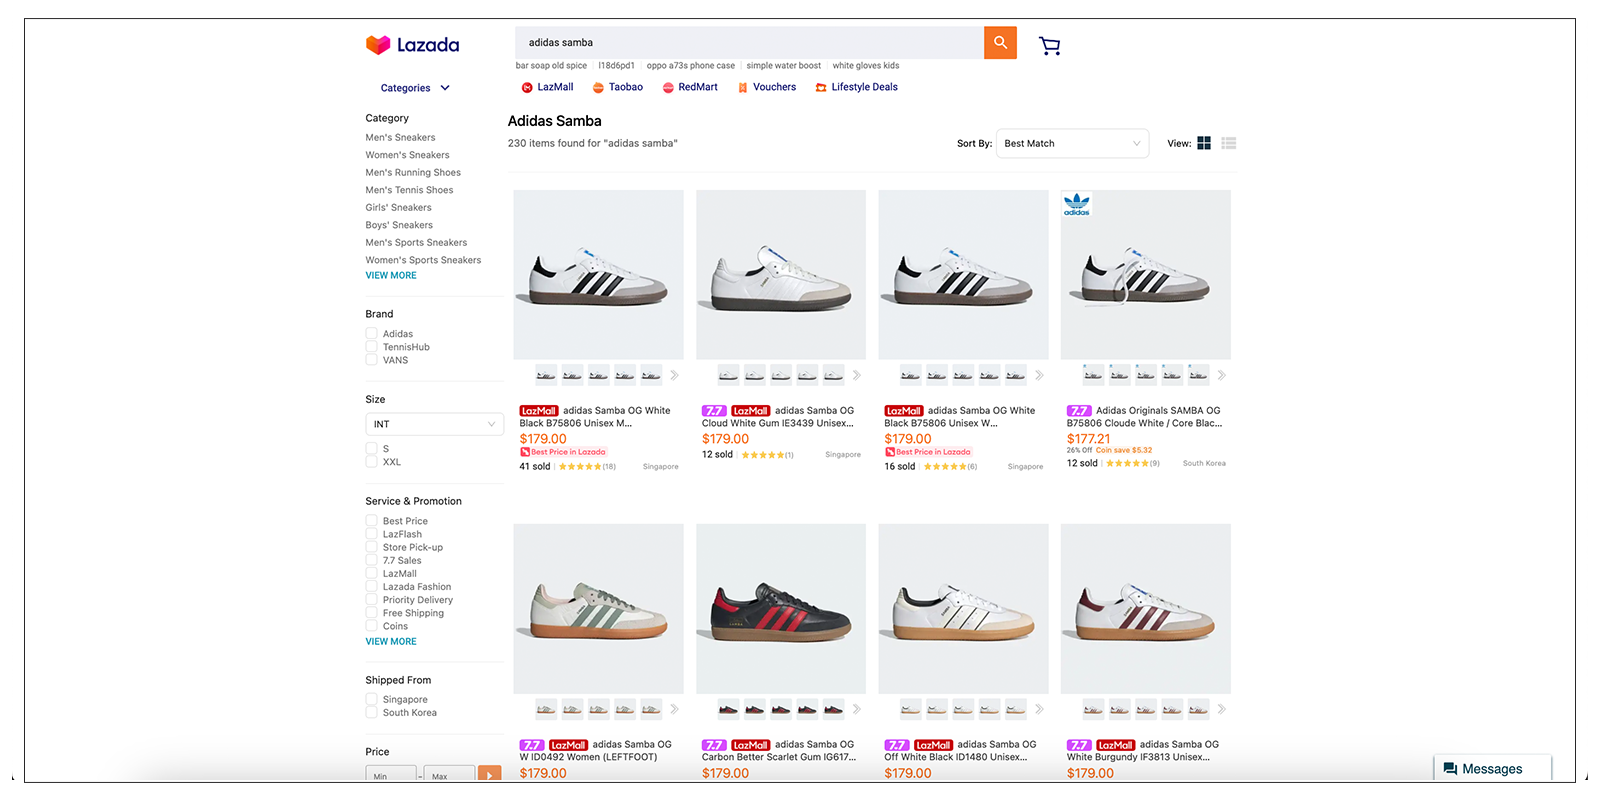Enable Best Price promotion filter

click(x=371, y=521)
